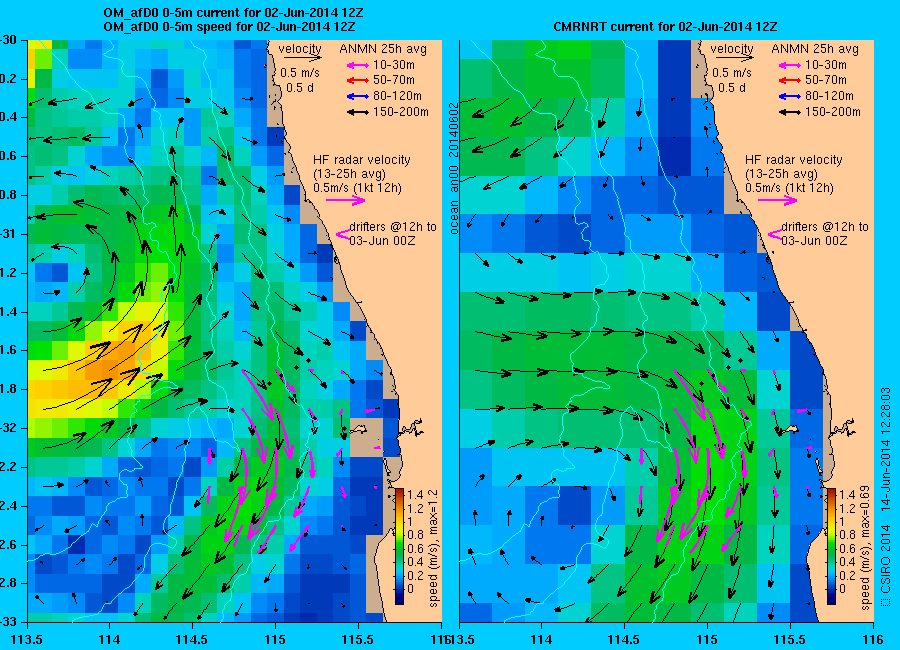Click the '115' longitude tick on right map
The width and height of the screenshot is (900, 650).
(707, 640)
